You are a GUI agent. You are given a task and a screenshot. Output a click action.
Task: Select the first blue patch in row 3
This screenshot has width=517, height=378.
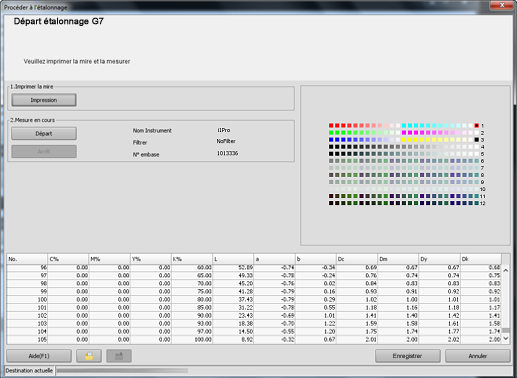tap(331, 140)
